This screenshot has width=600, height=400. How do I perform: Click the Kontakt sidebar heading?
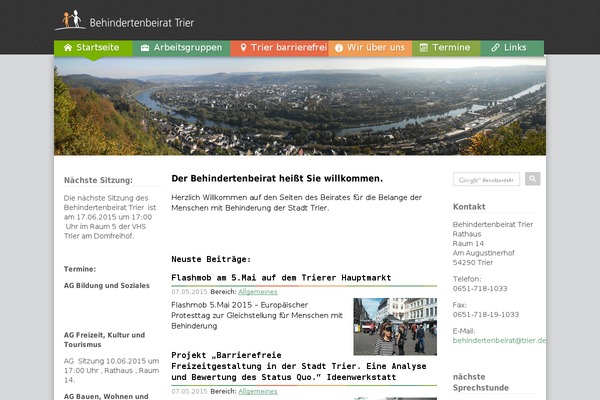tap(469, 207)
